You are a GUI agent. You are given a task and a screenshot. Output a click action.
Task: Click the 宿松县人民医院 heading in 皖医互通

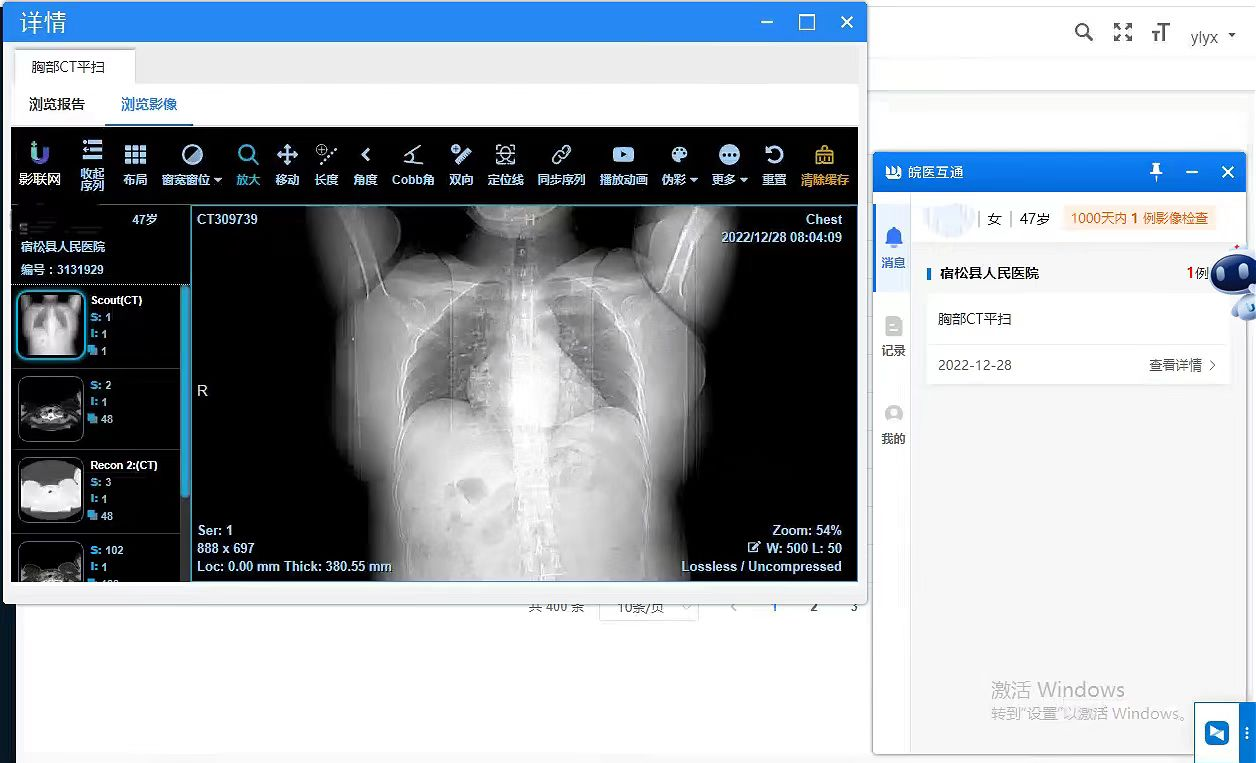[989, 273]
